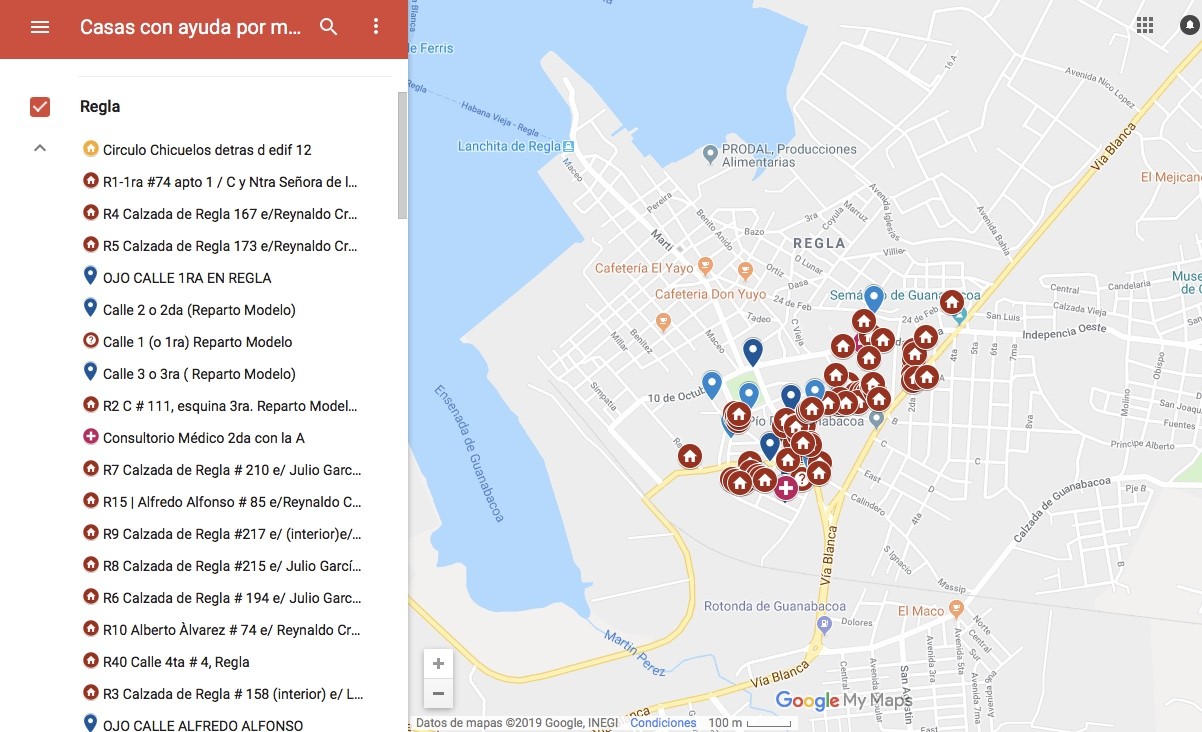This screenshot has height=732, width=1202.
Task: Click the map scale 100 m indicator
Action: click(x=749, y=723)
